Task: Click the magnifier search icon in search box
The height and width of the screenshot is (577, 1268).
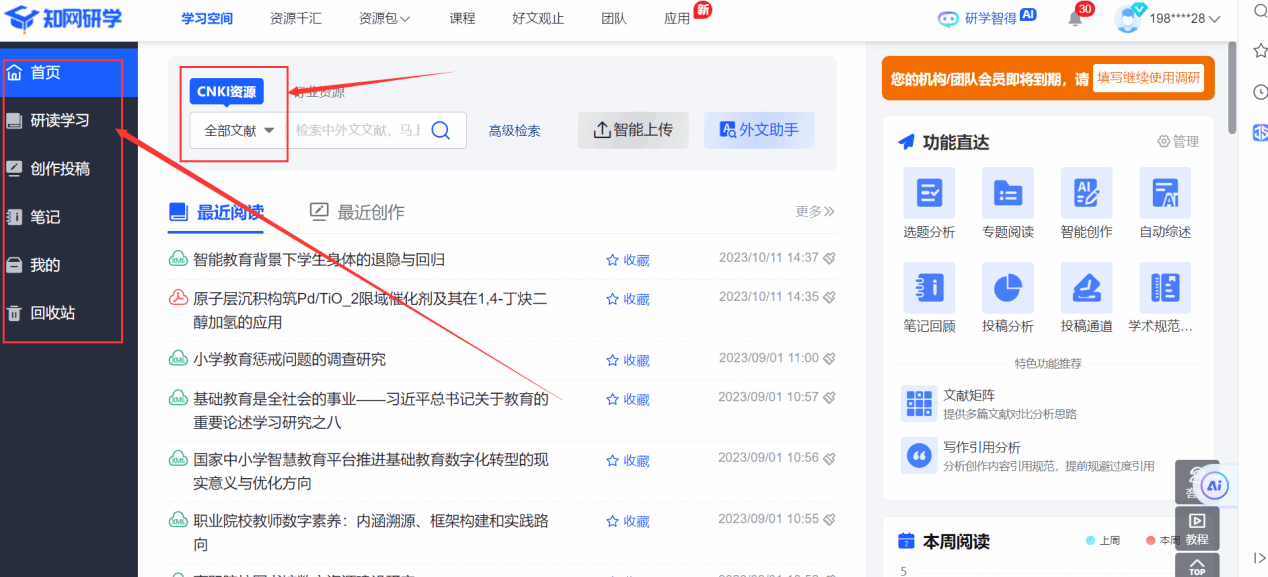Action: click(440, 130)
